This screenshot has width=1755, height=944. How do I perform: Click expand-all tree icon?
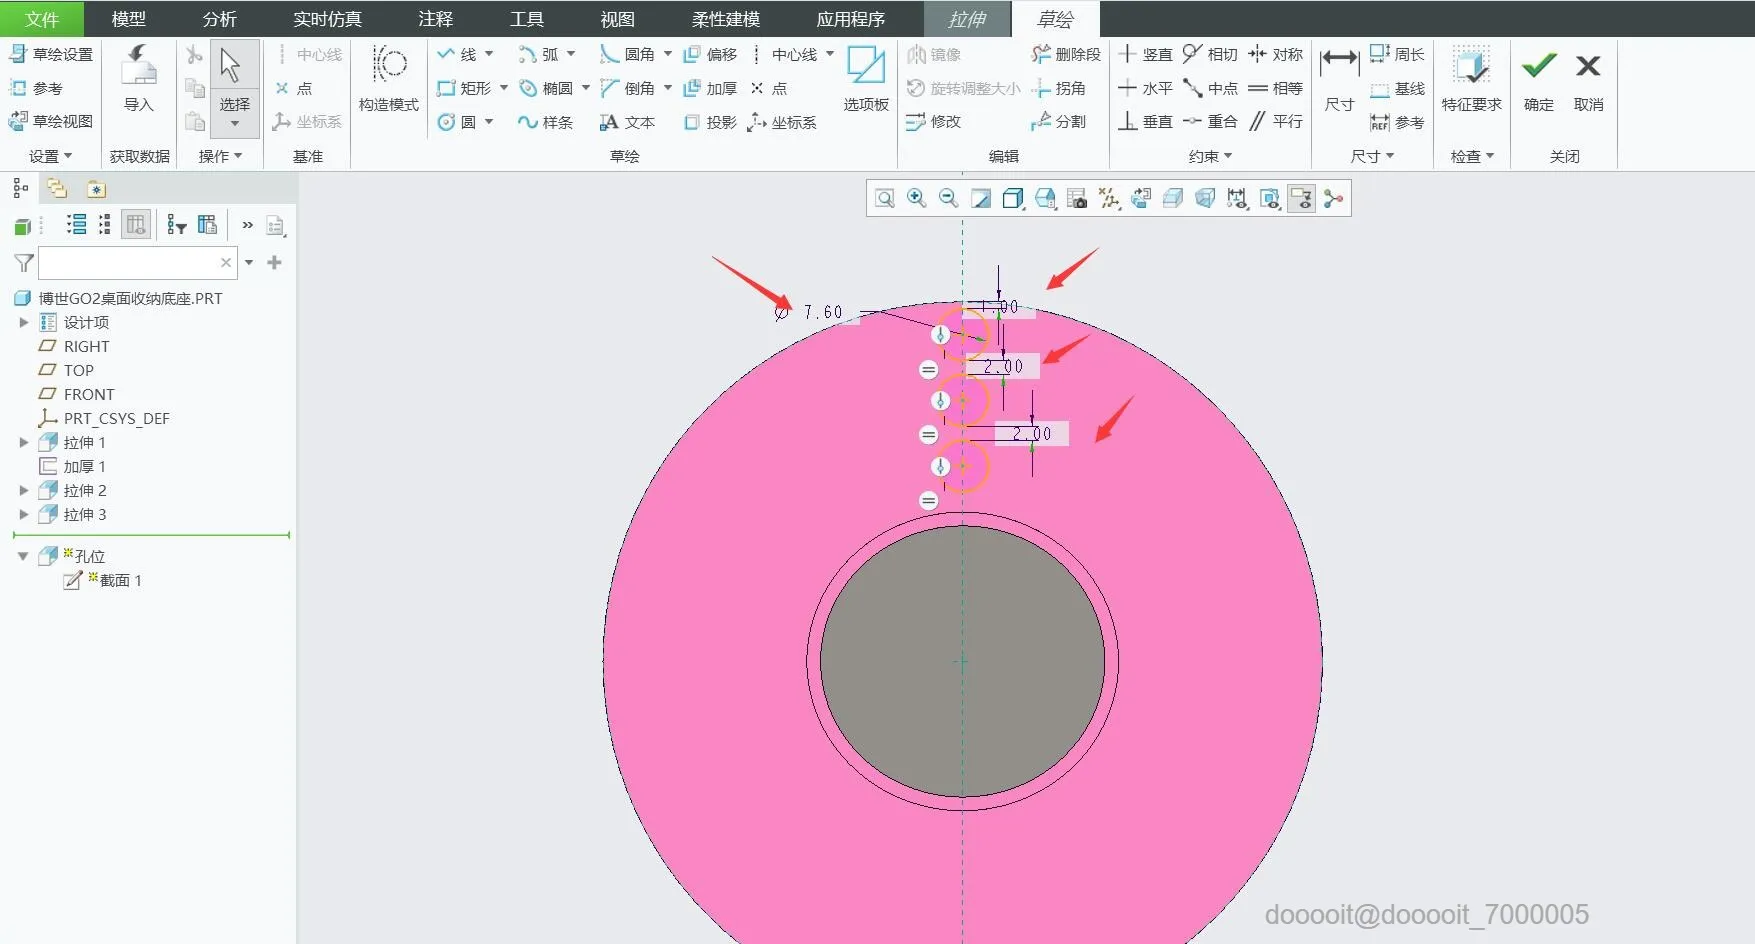pos(76,225)
